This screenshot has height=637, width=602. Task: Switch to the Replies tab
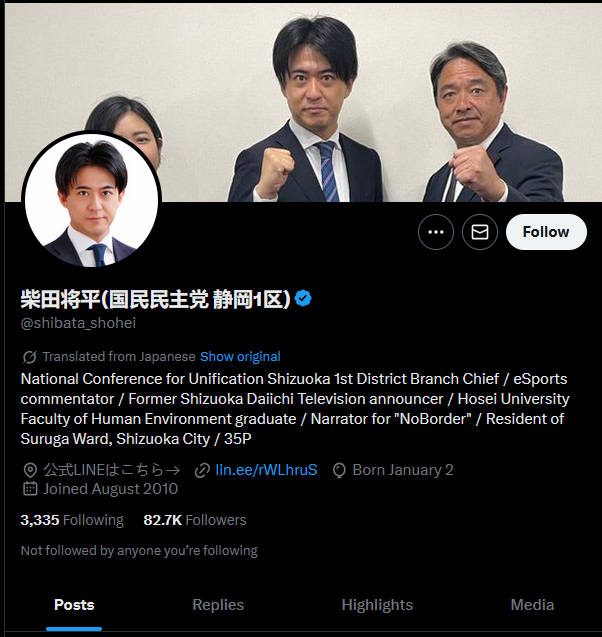tap(218, 605)
